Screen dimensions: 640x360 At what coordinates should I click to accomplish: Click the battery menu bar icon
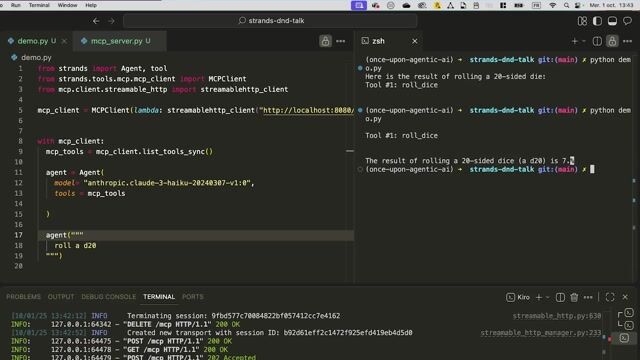click(x=518, y=5)
